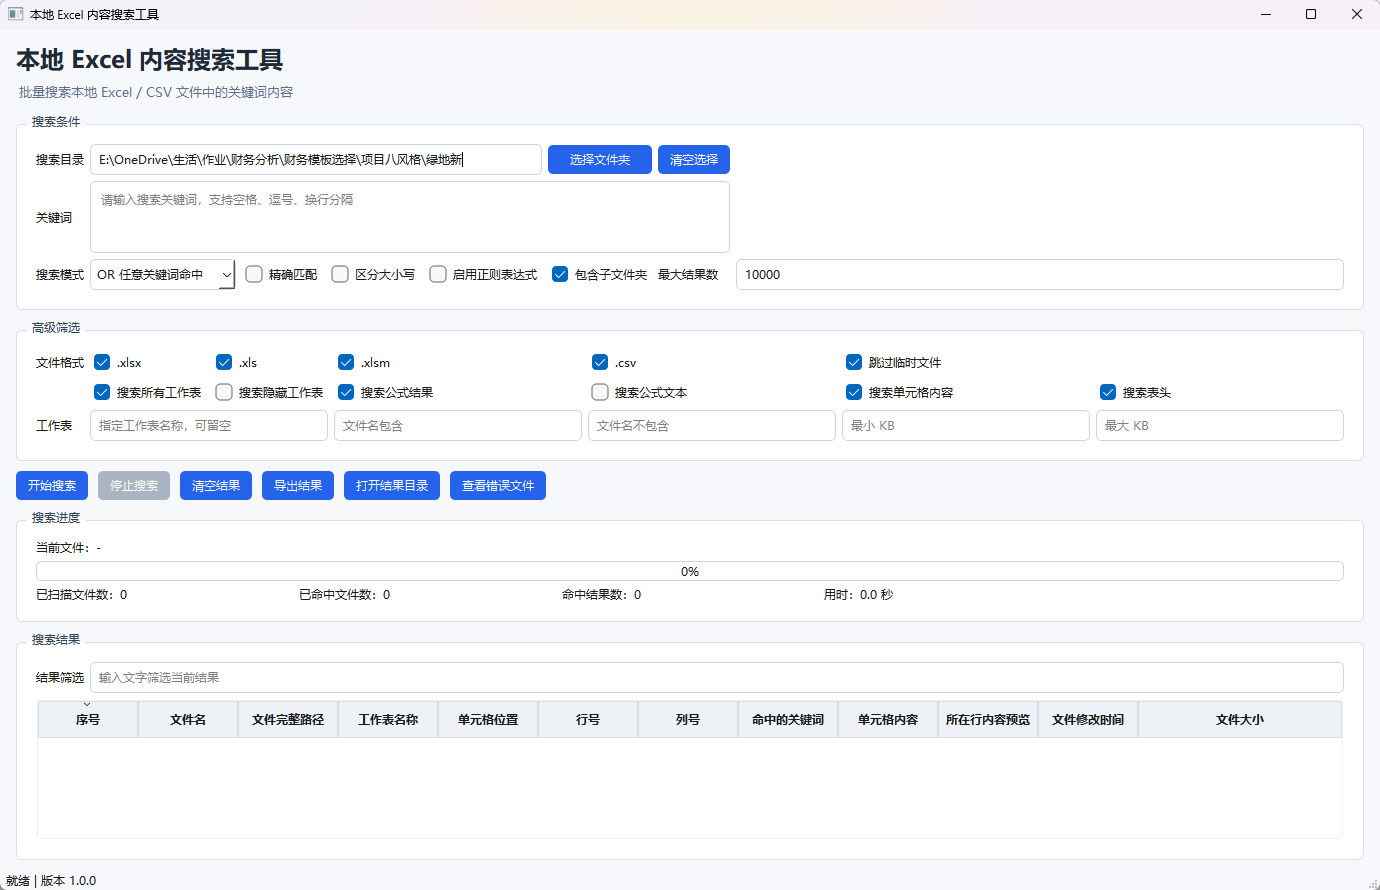Sort by 单元格位置 column header
Viewport: 1380px width, 890px height.
pos(488,719)
